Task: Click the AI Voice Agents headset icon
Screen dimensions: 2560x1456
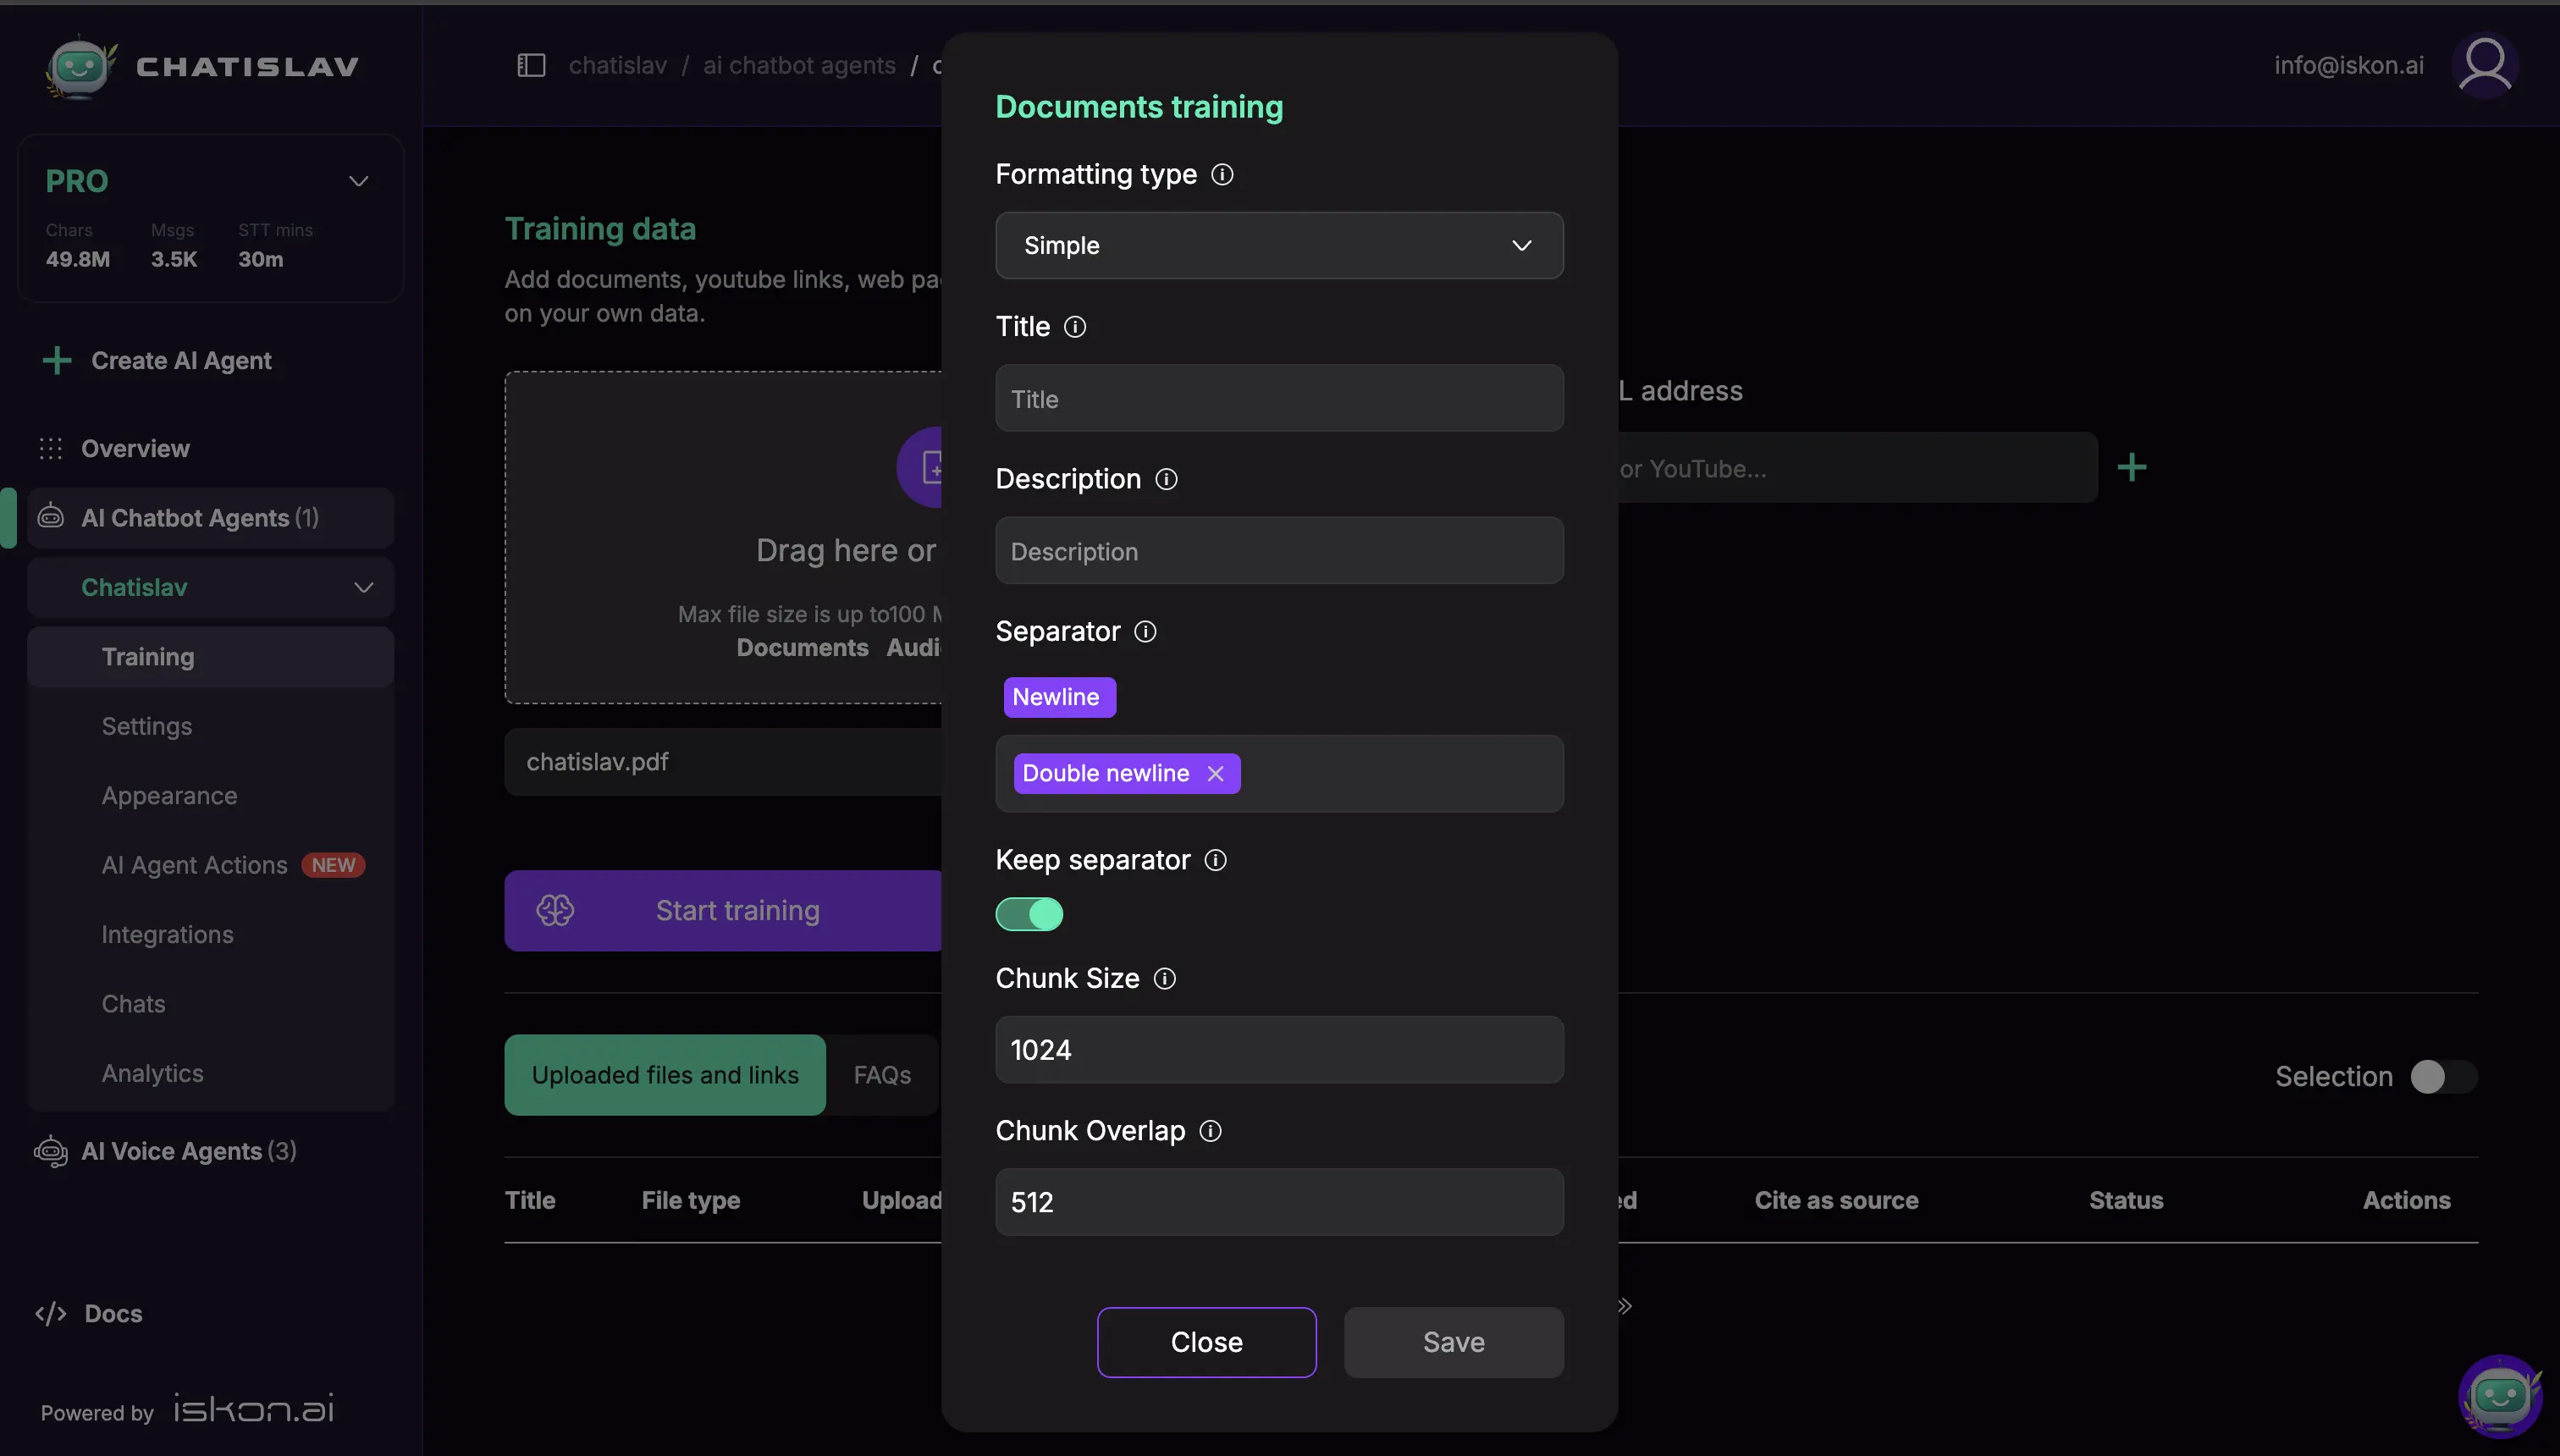Action: coord(50,1151)
